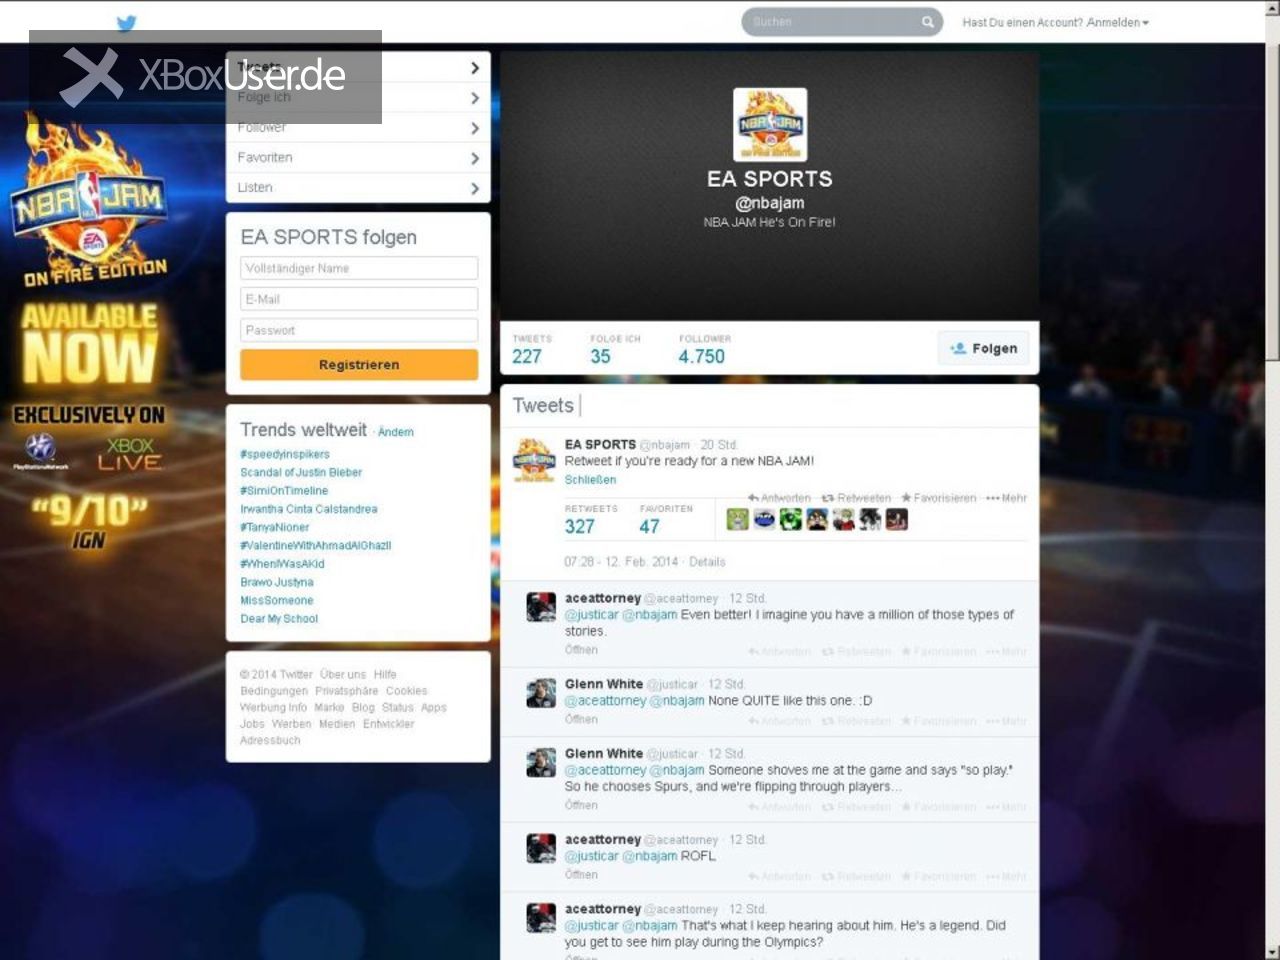Open the Mehr dots on EA SPORTS tweet

[1006, 498]
